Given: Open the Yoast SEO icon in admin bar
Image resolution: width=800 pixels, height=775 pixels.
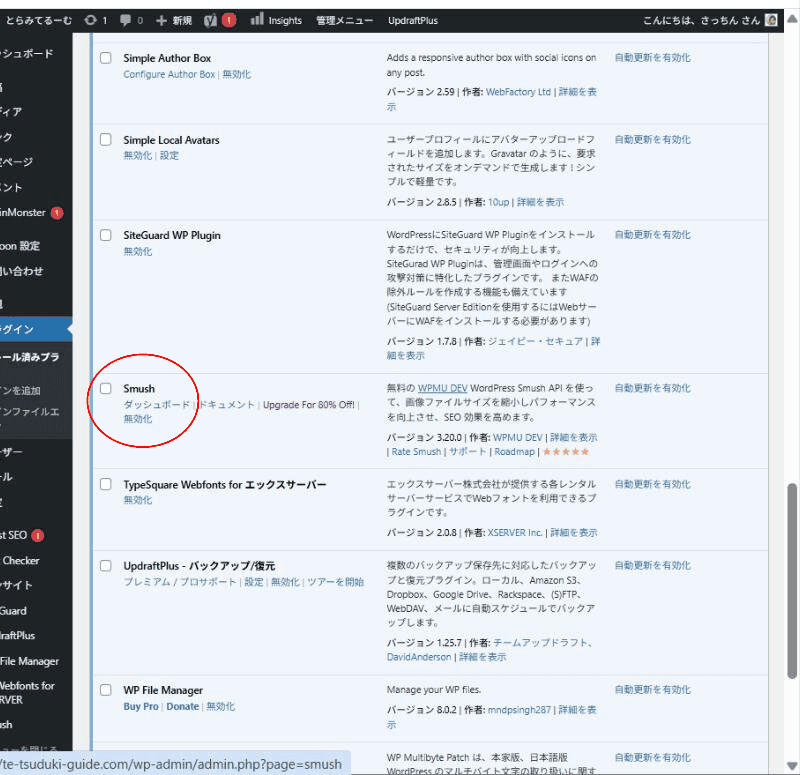Looking at the screenshot, I should 210,20.
